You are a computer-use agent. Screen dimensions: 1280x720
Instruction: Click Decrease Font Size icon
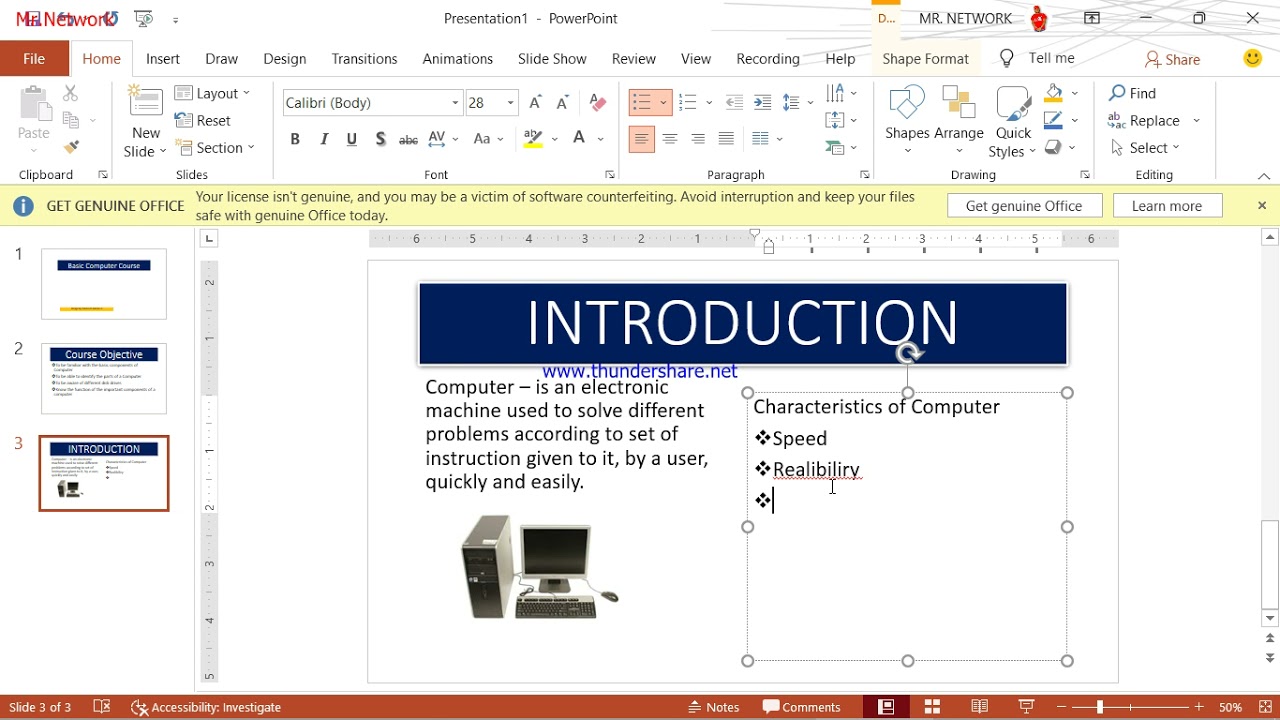[562, 103]
